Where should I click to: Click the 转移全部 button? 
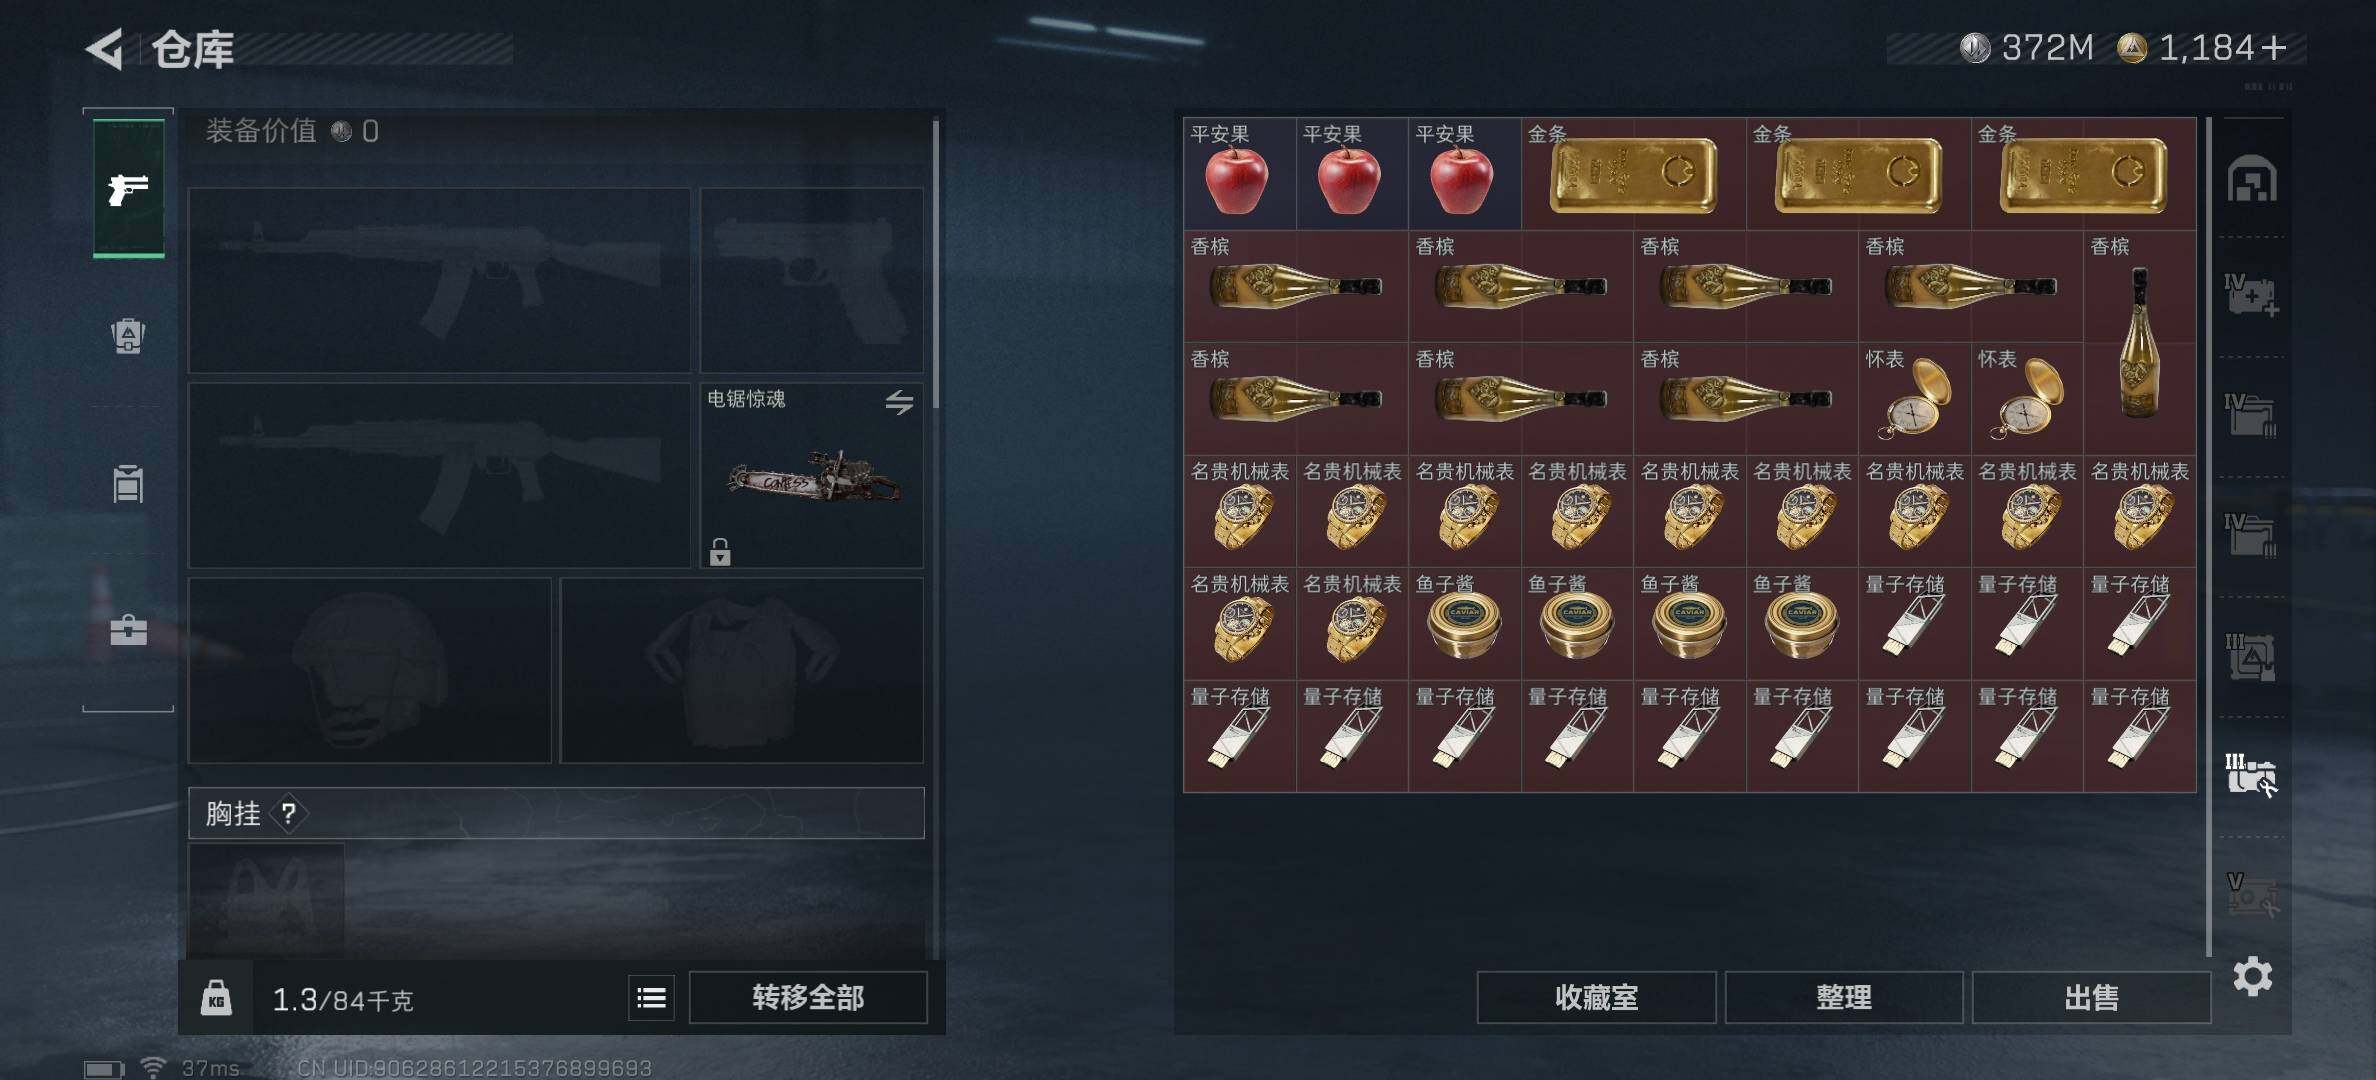[x=808, y=997]
